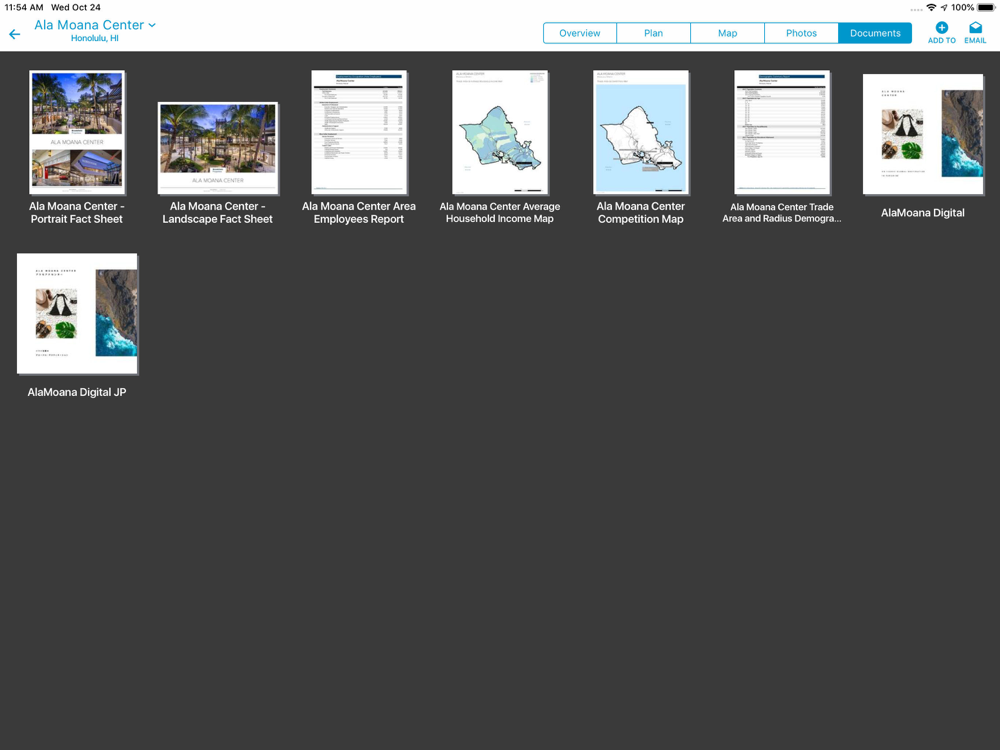Image resolution: width=1000 pixels, height=750 pixels.
Task: Switch to the Overview tab
Action: pyautogui.click(x=580, y=33)
